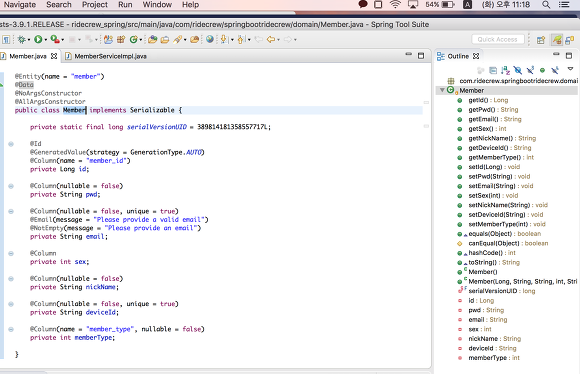Toggle Hide Local Types in Outline

point(554,70)
